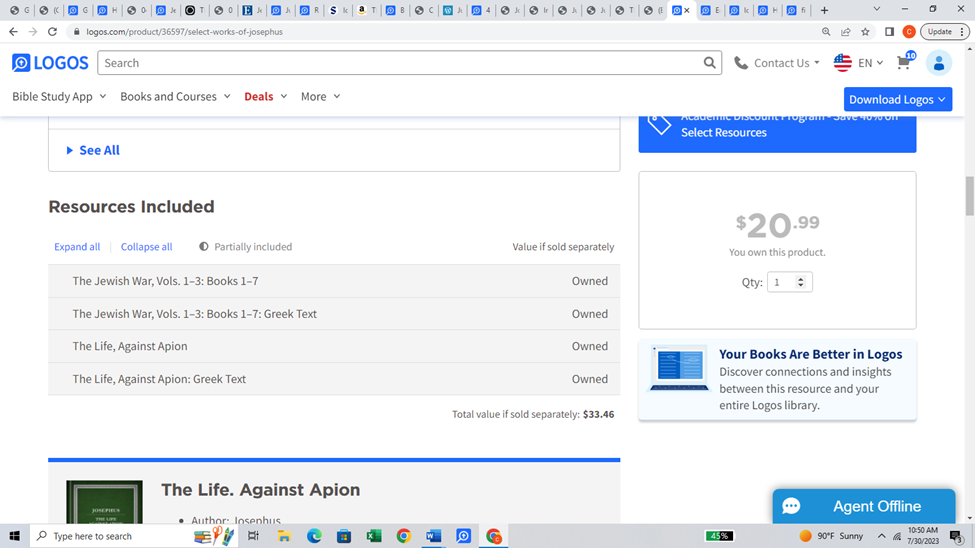This screenshot has height=548, width=975.
Task: Open the zoom magnifier icon in address bar
Action: point(826,32)
